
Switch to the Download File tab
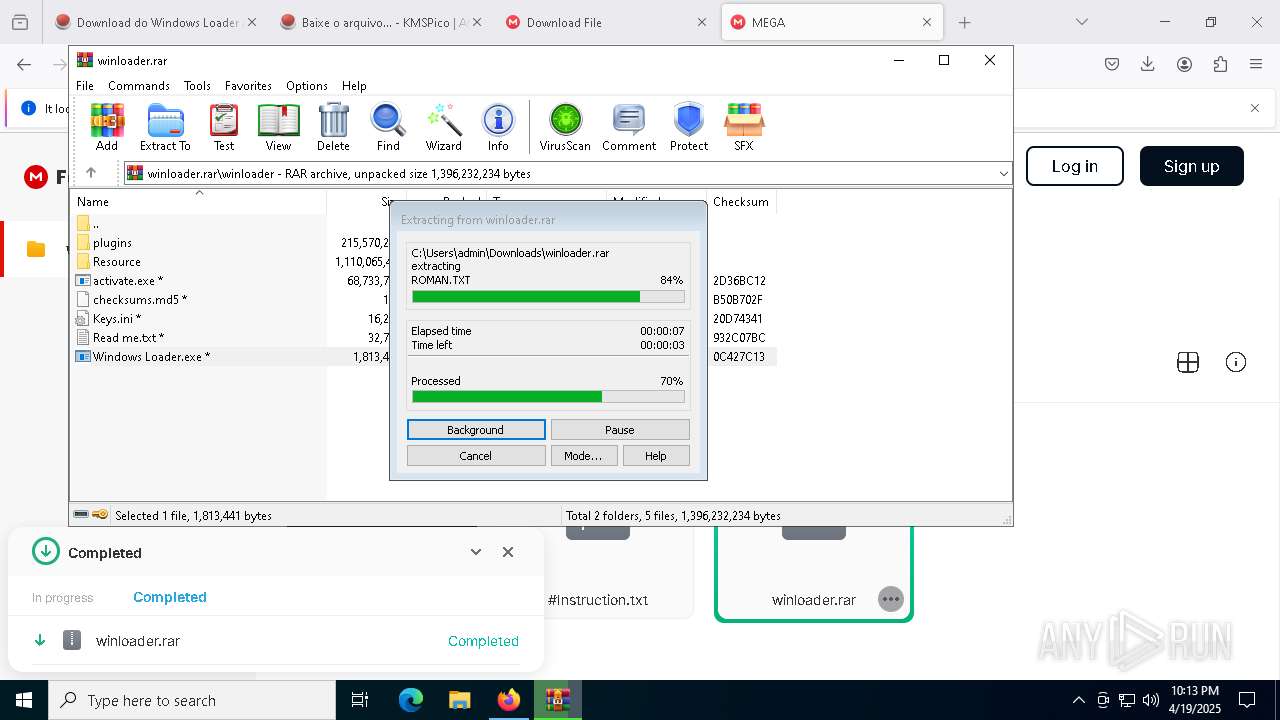pos(606,22)
